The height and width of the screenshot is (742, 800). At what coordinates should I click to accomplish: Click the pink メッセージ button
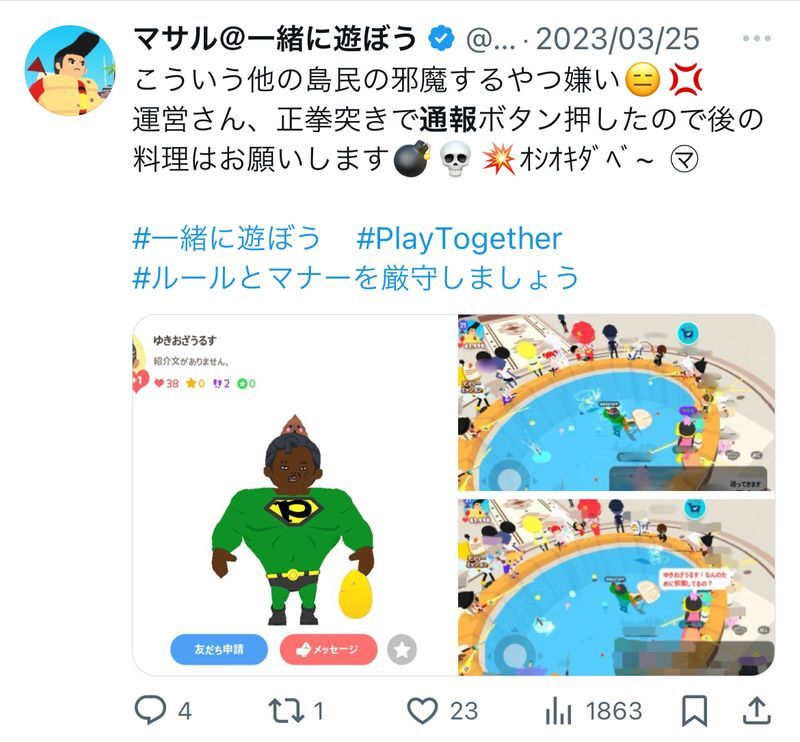pyautogui.click(x=329, y=649)
